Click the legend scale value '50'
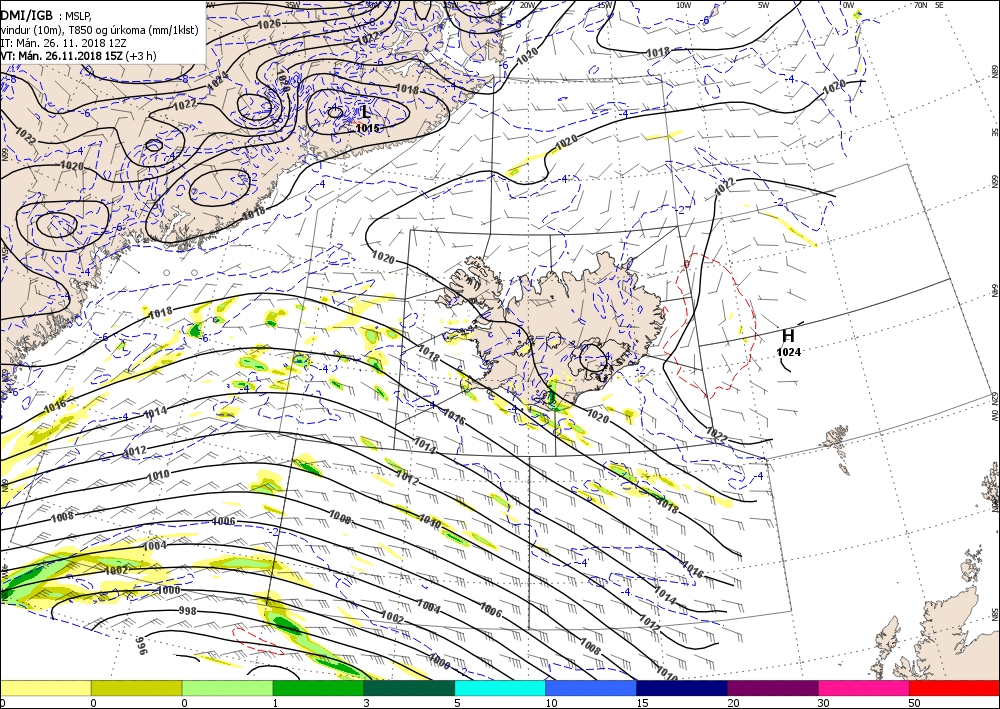The height and width of the screenshot is (709, 1000). [914, 703]
